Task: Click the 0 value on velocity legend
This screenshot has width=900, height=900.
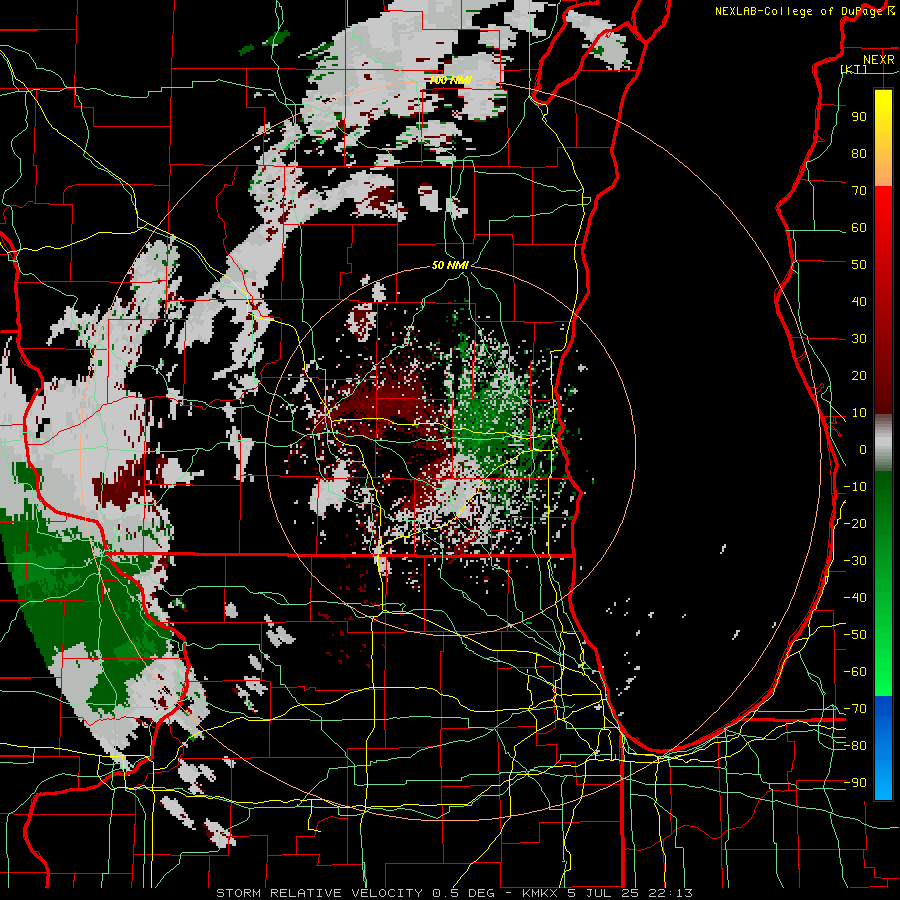Action: pyautogui.click(x=863, y=449)
